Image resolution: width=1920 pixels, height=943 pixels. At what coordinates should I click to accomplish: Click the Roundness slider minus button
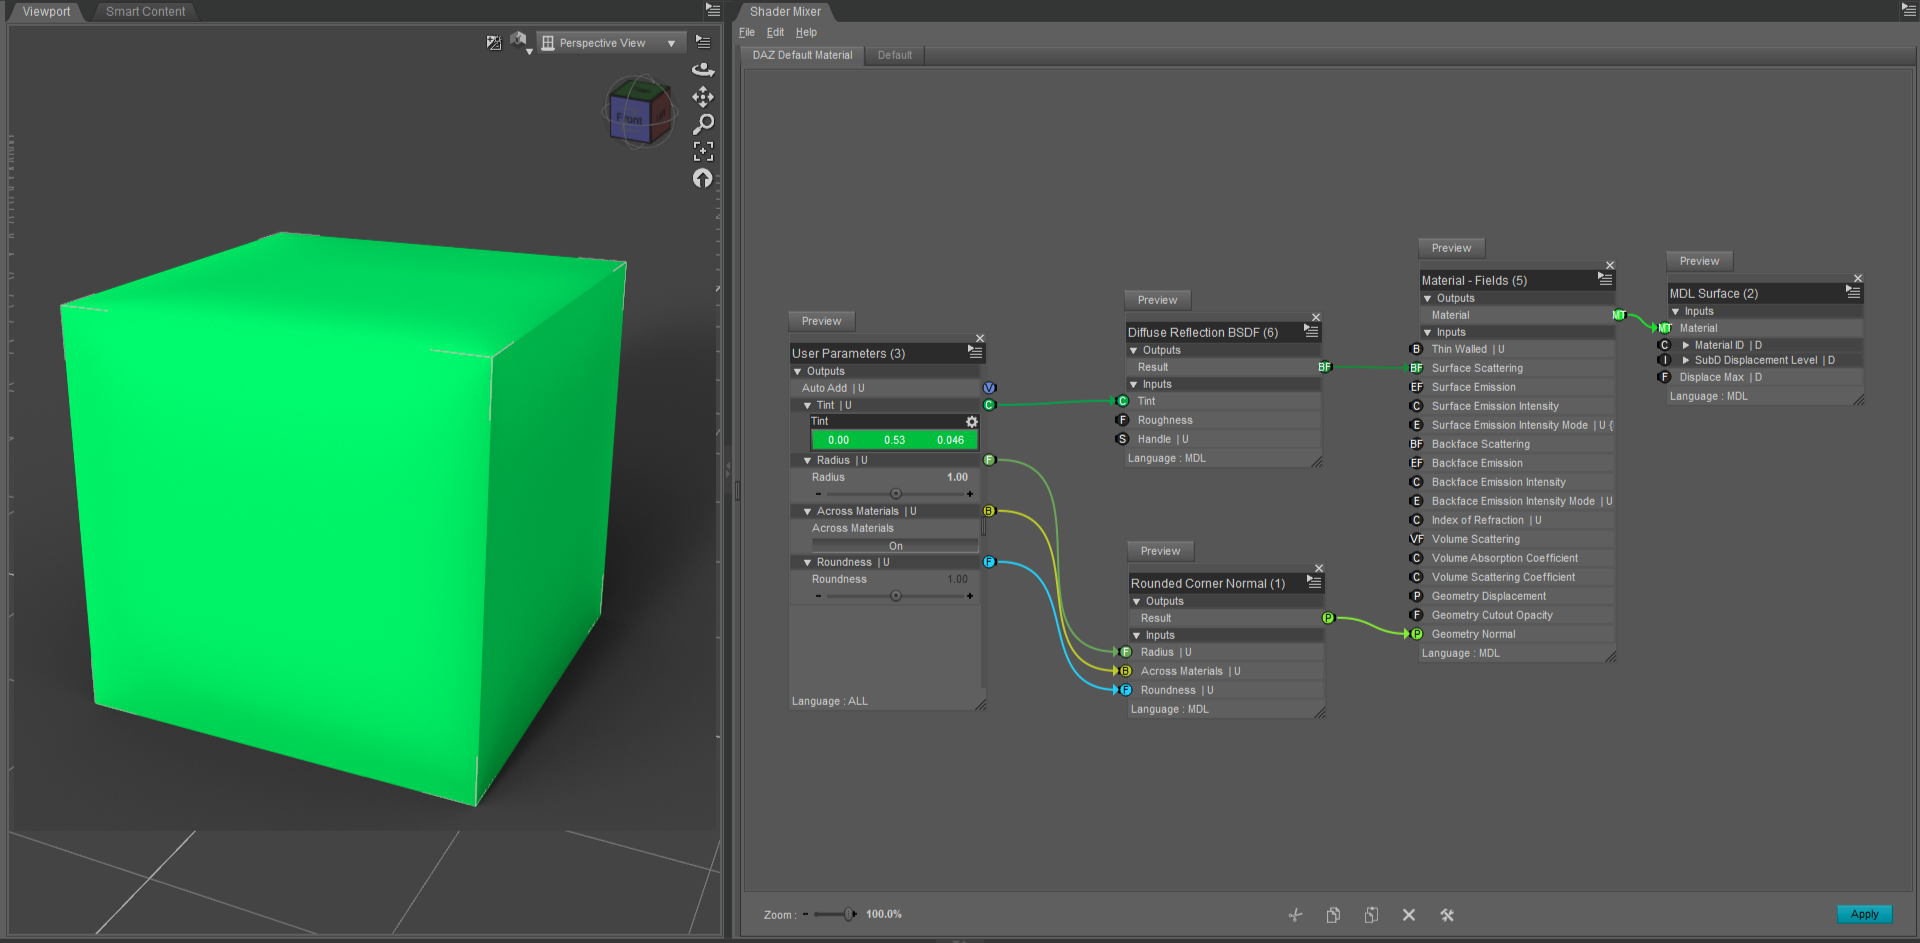818,596
